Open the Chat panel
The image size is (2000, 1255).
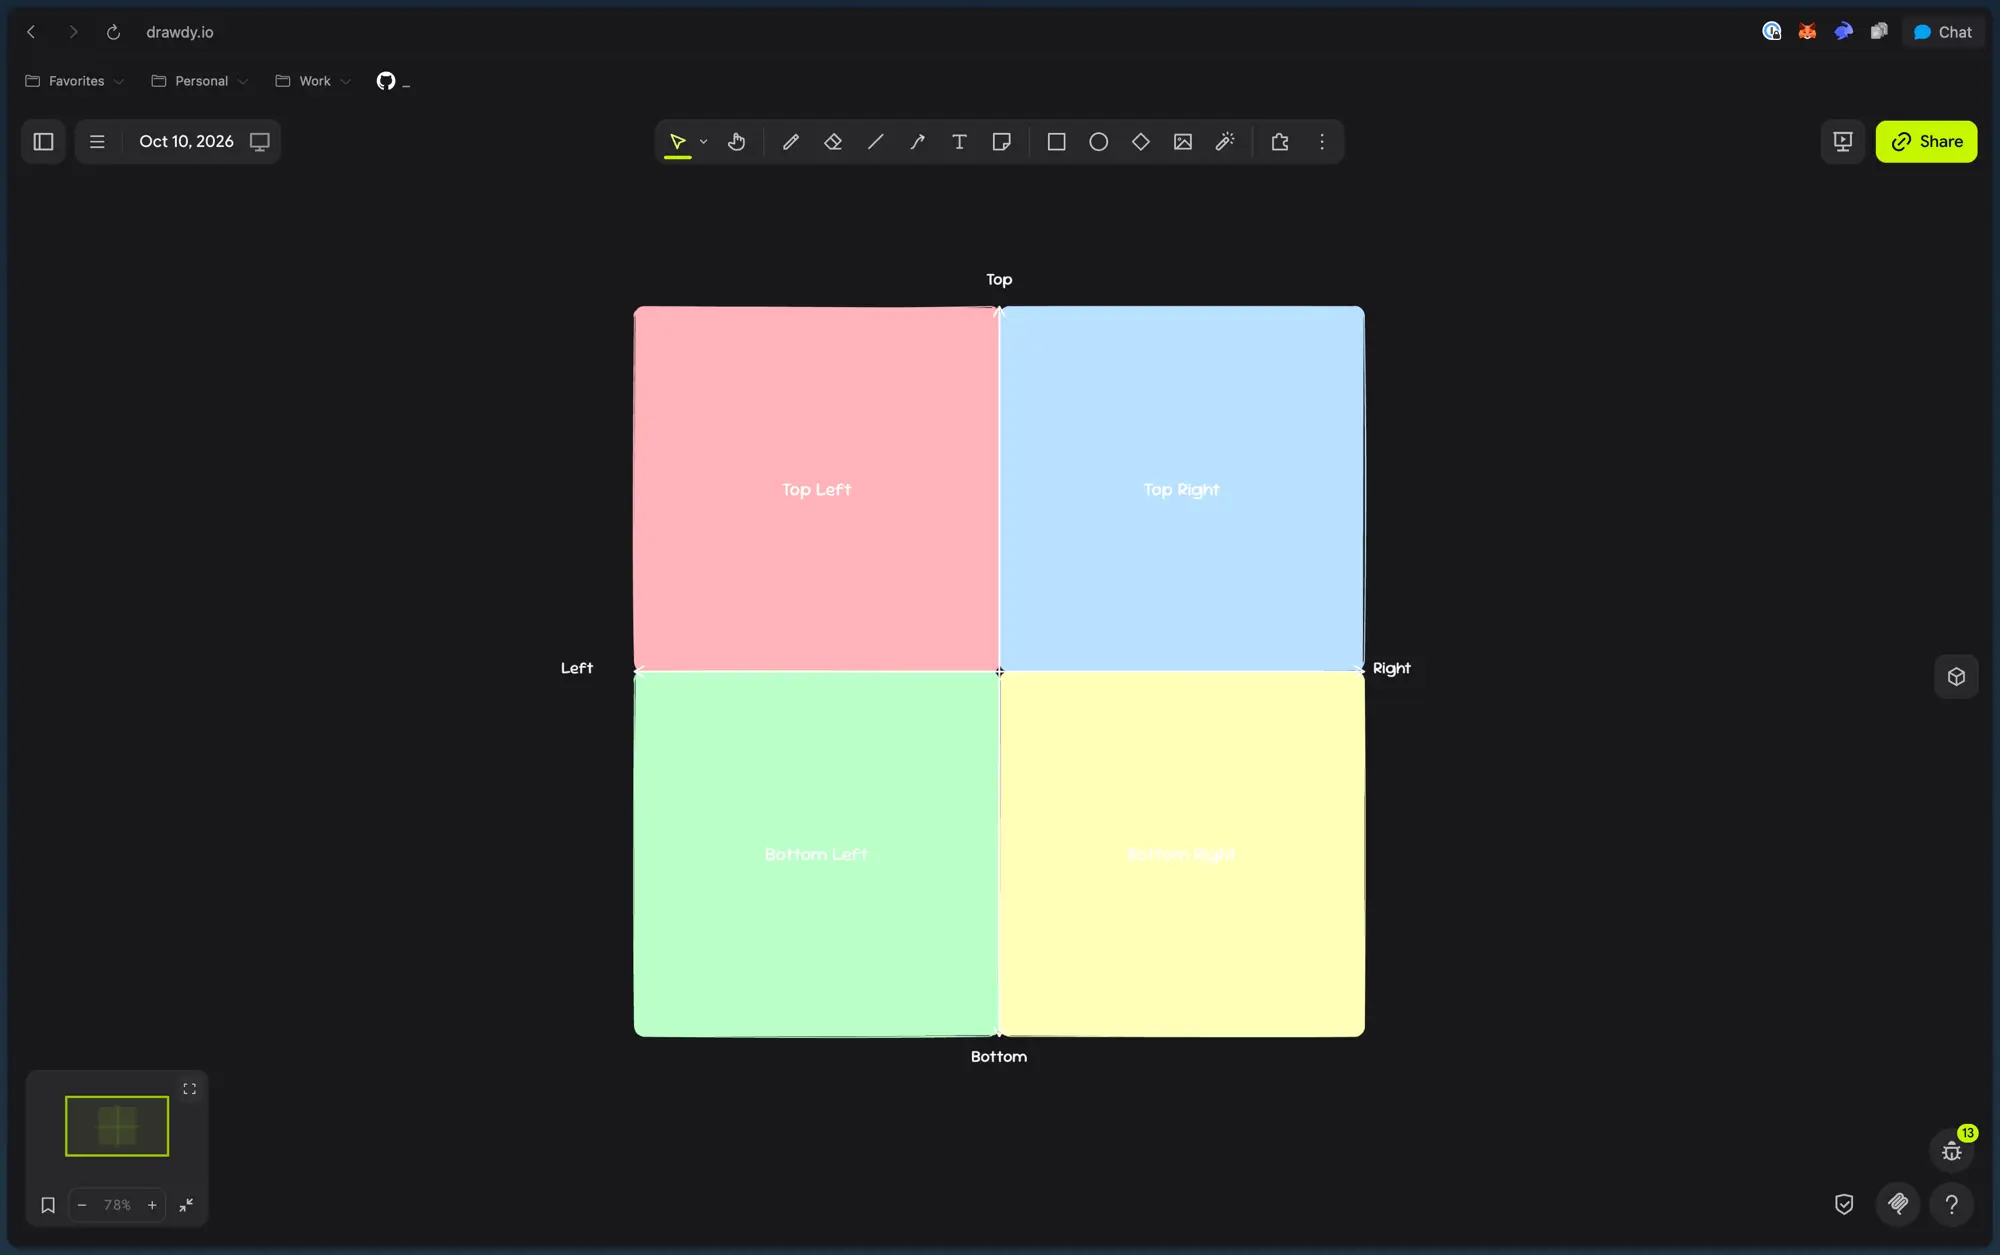pyautogui.click(x=1943, y=32)
